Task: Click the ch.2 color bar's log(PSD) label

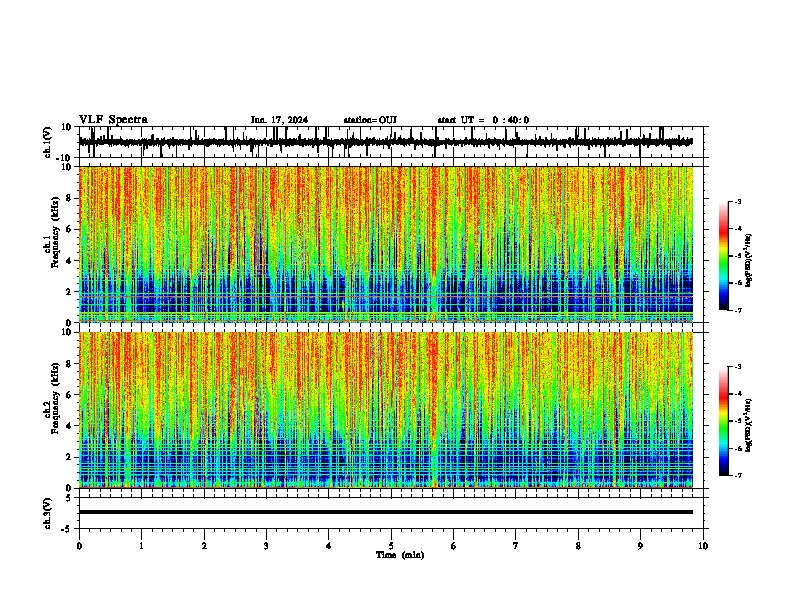Action: click(x=749, y=425)
